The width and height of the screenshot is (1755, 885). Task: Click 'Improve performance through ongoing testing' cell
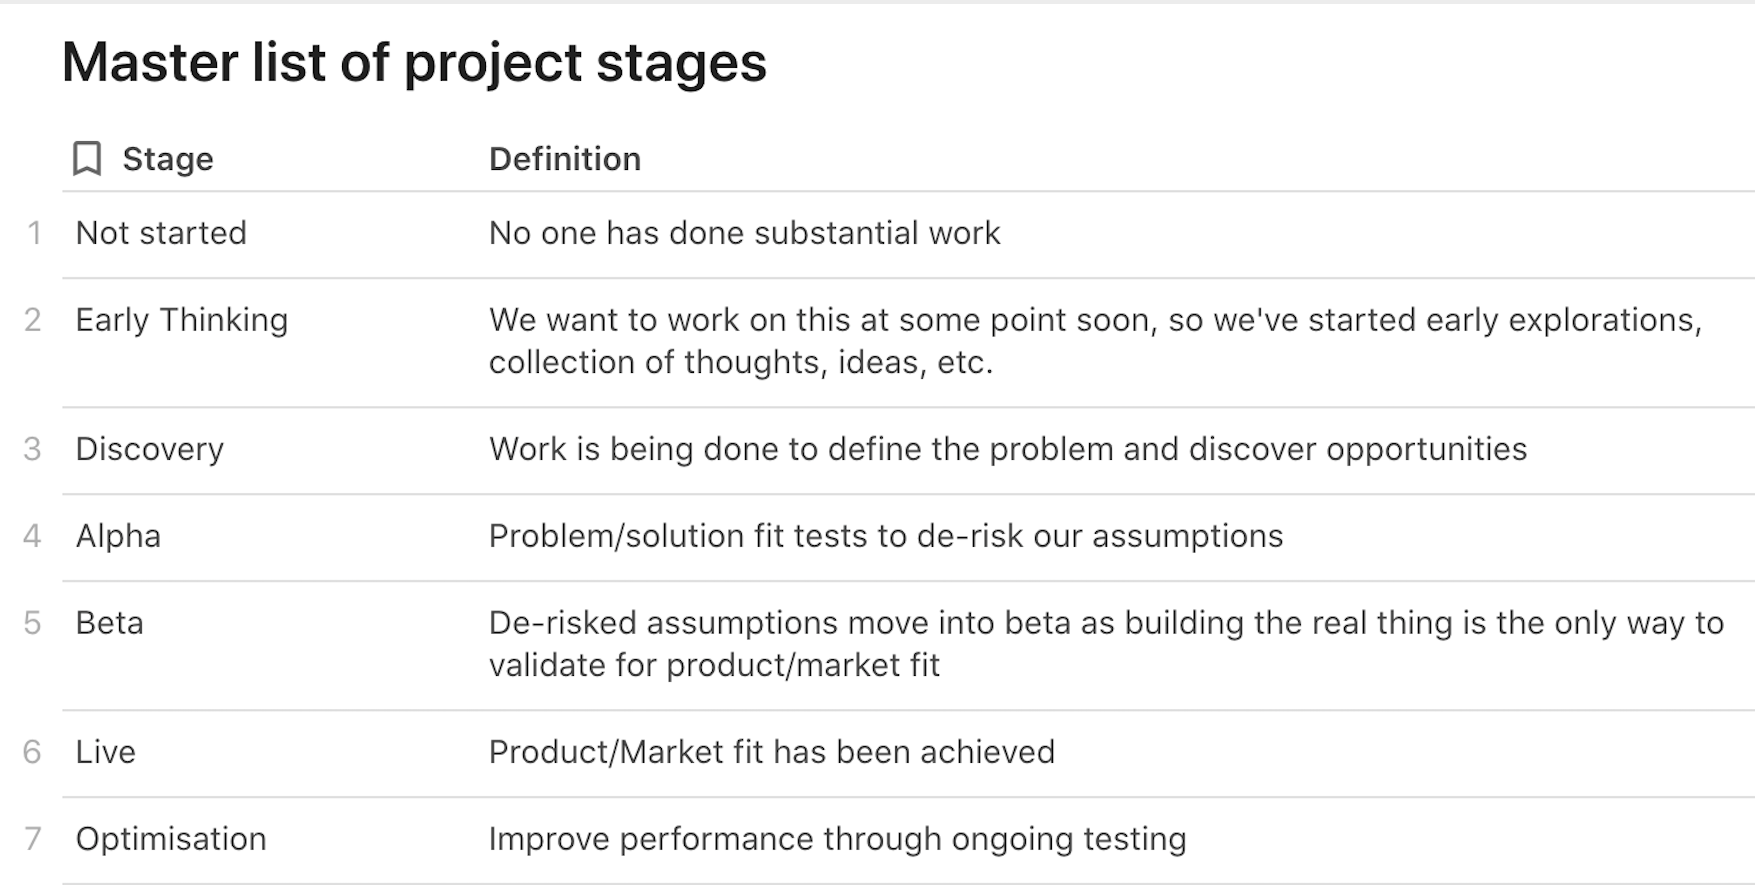click(837, 839)
